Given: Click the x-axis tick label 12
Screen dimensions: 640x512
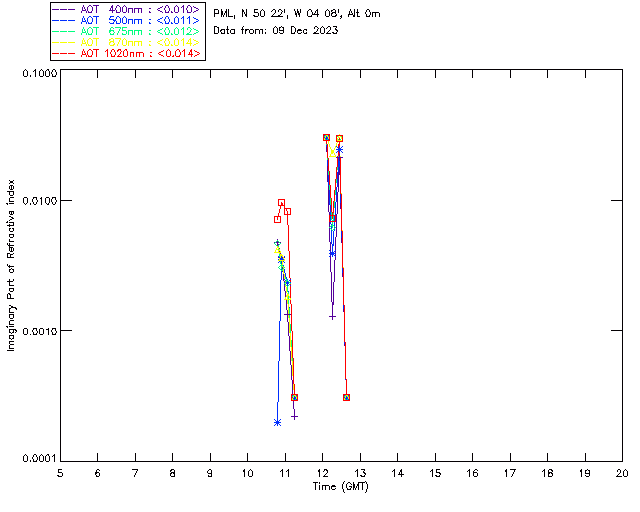Looking at the screenshot, I should point(322,473).
